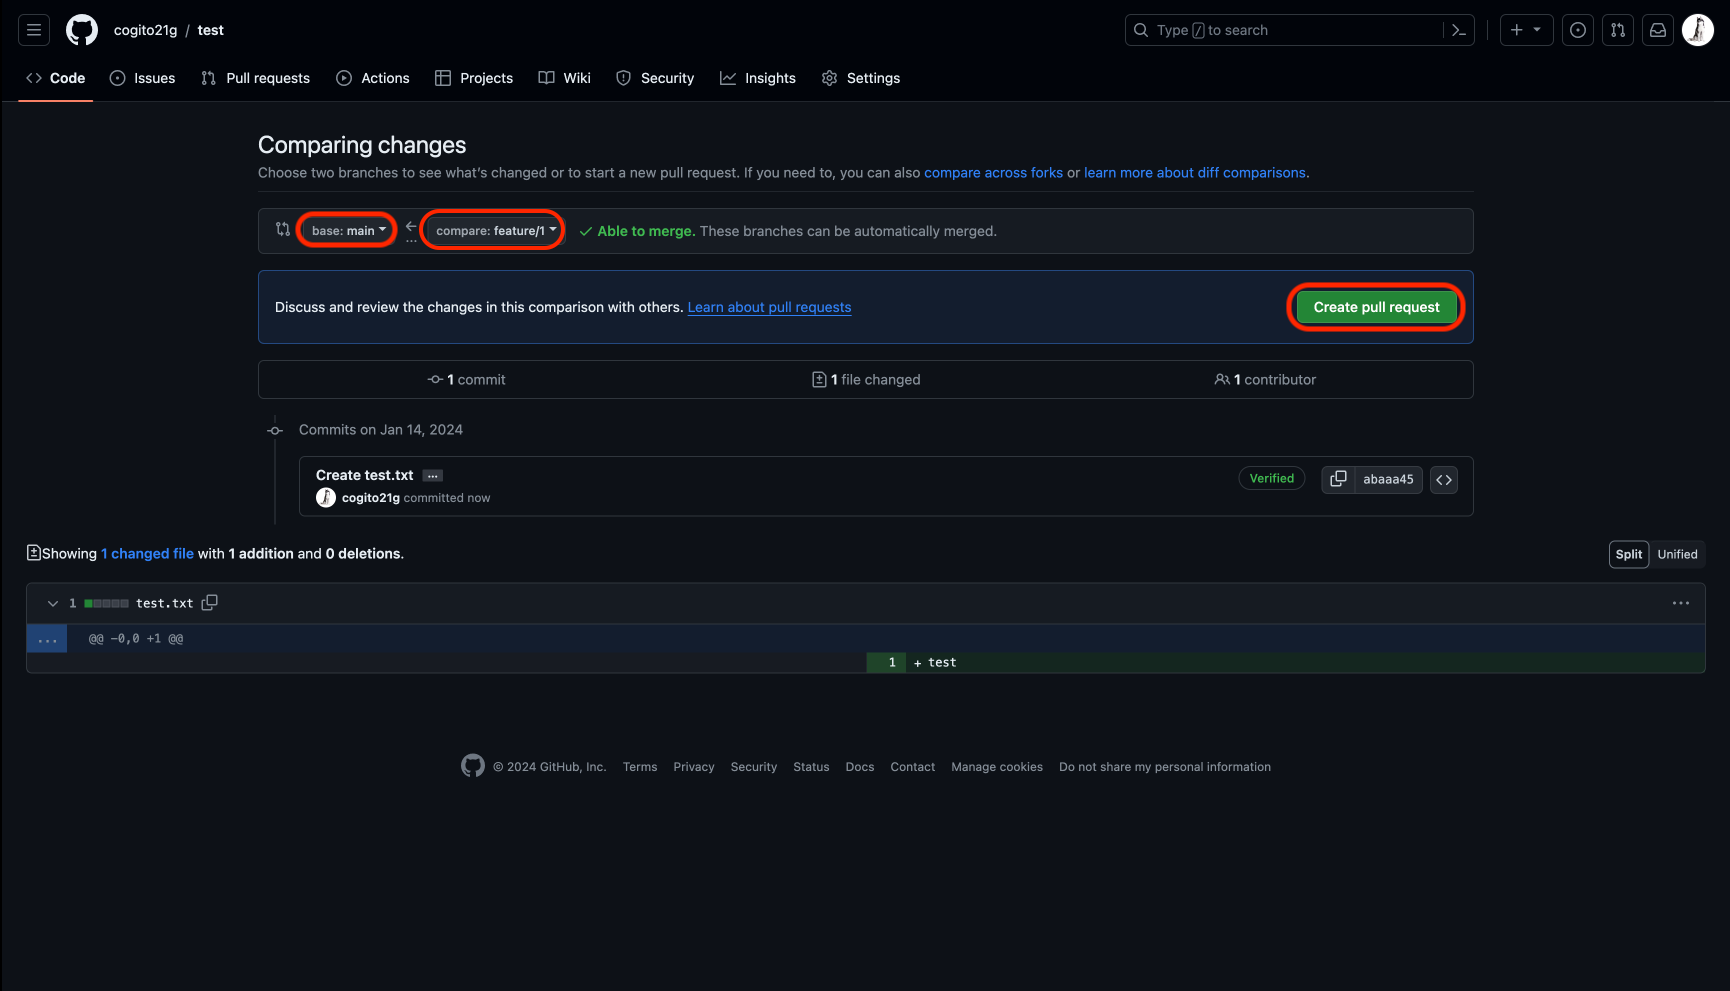The width and height of the screenshot is (1730, 991).
Task: Open the cogito21g owner link
Action: [x=145, y=30]
